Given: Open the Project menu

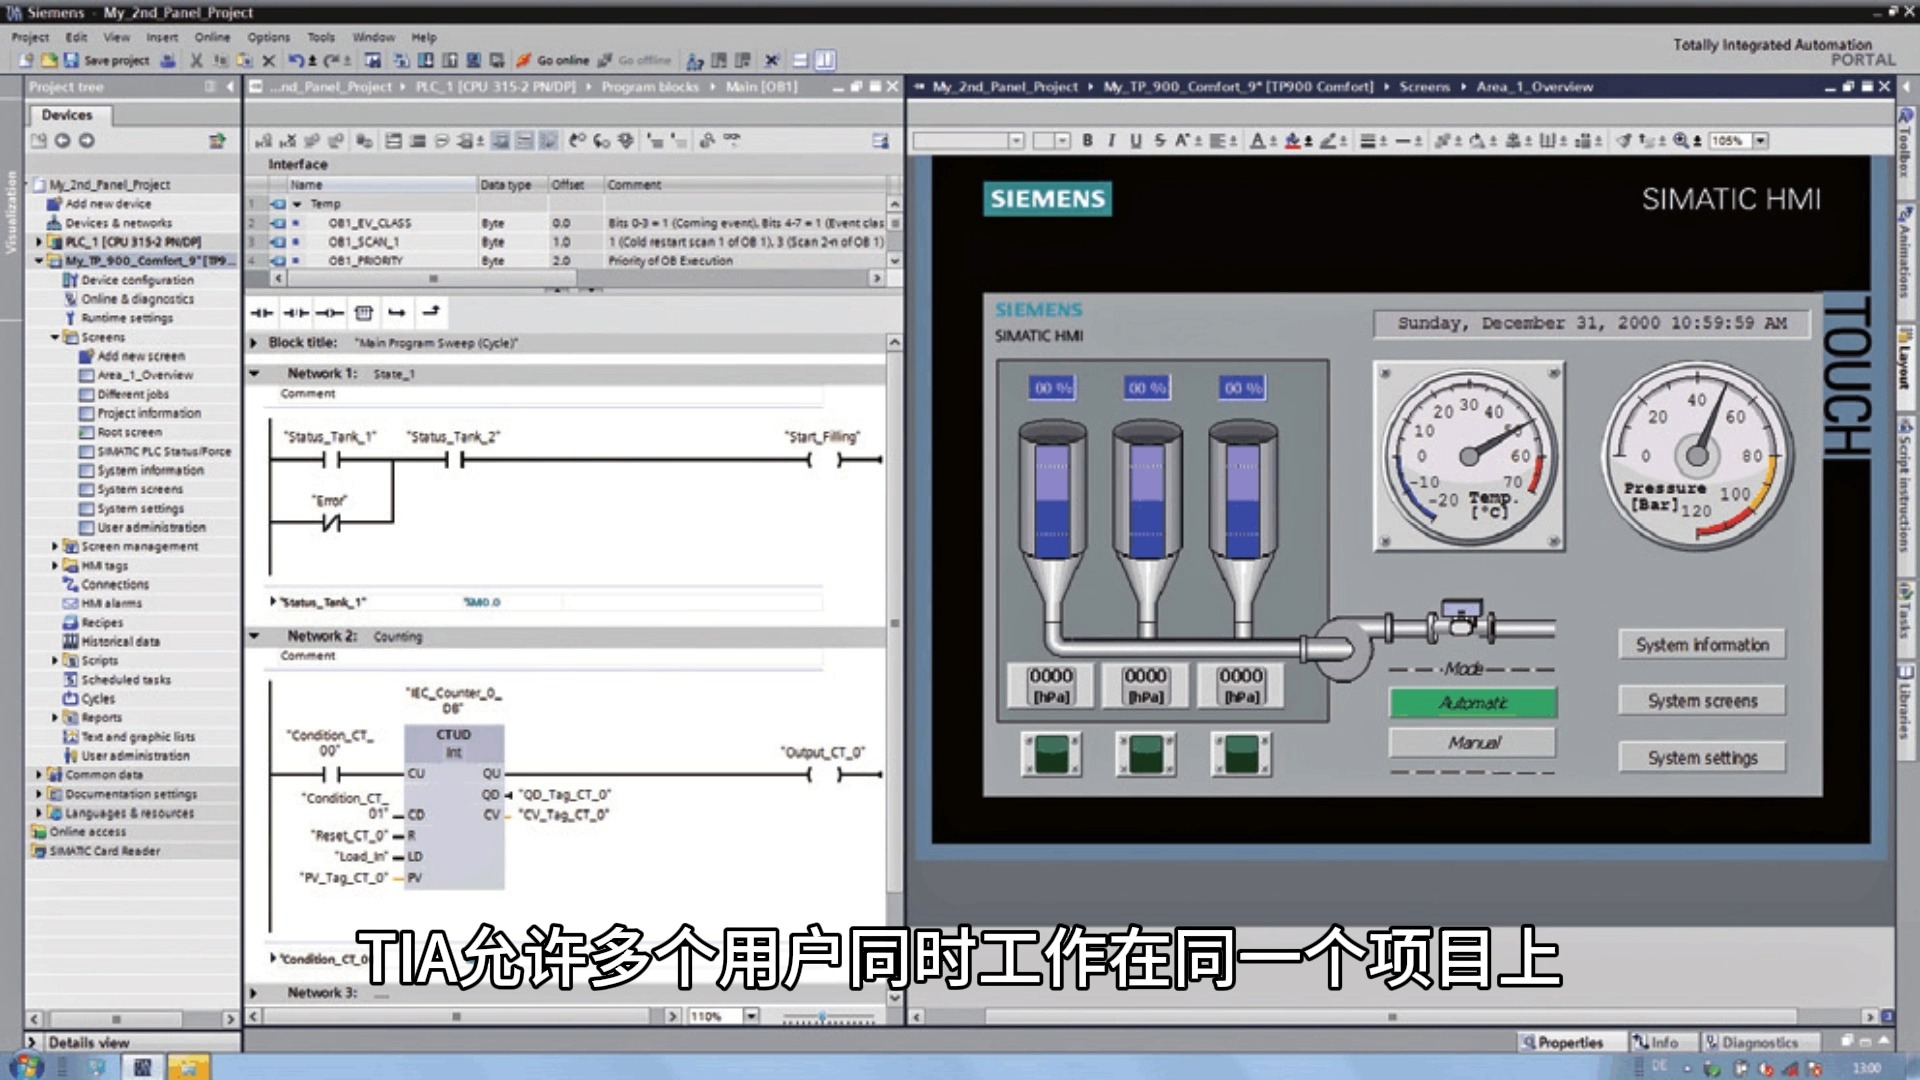Looking at the screenshot, I should 30,37.
